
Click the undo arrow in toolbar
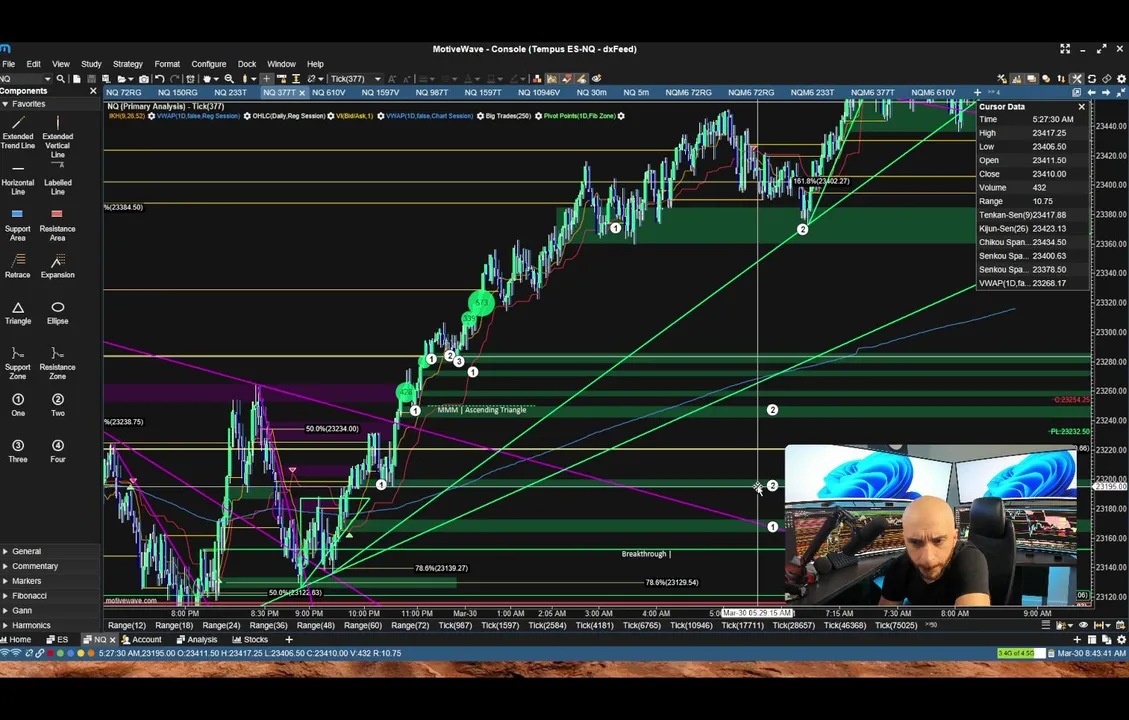(x=160, y=78)
